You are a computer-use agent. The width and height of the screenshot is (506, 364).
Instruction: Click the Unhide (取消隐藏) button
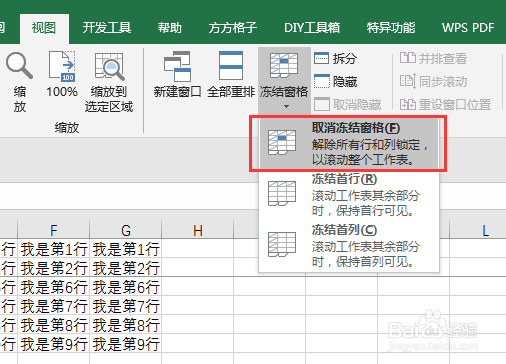point(348,104)
